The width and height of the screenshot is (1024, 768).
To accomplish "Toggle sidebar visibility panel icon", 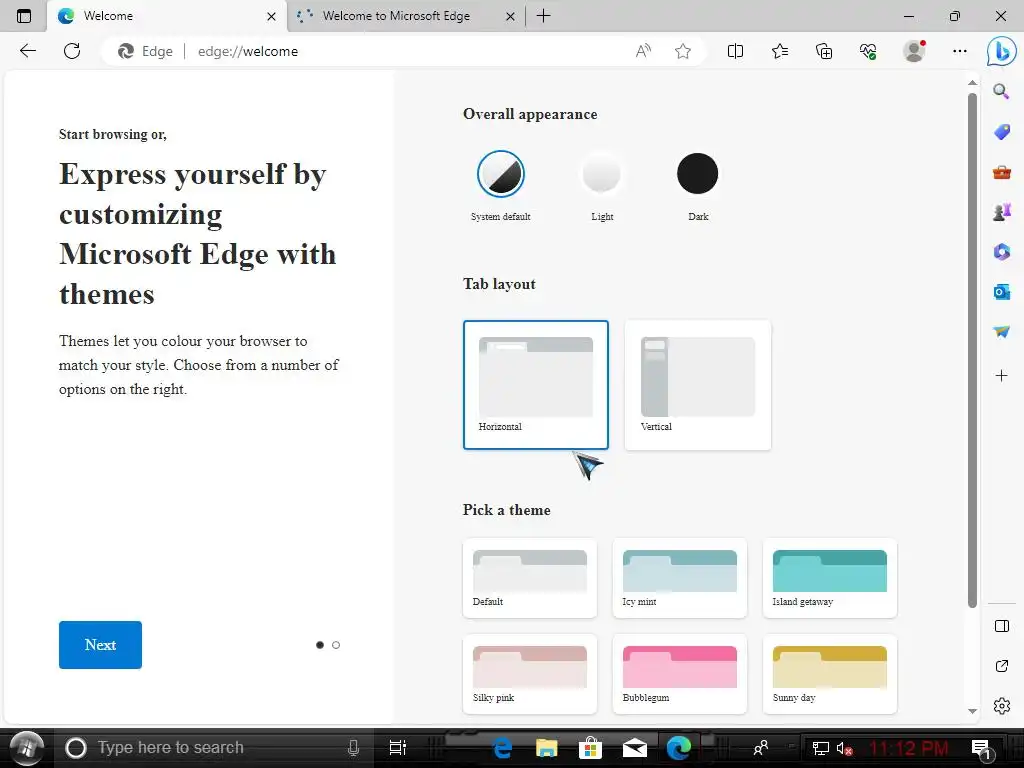I will (x=1002, y=626).
